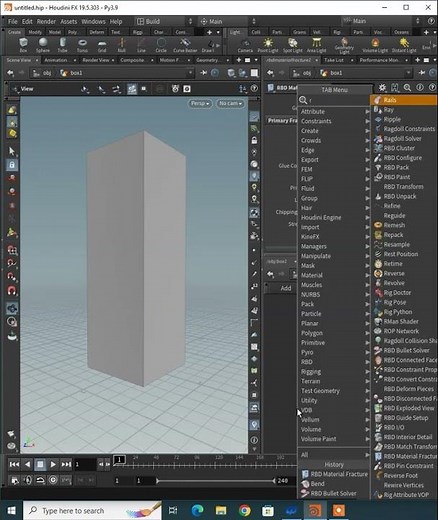
Task: Toggle viewport lock camera icon
Action: 254,140
